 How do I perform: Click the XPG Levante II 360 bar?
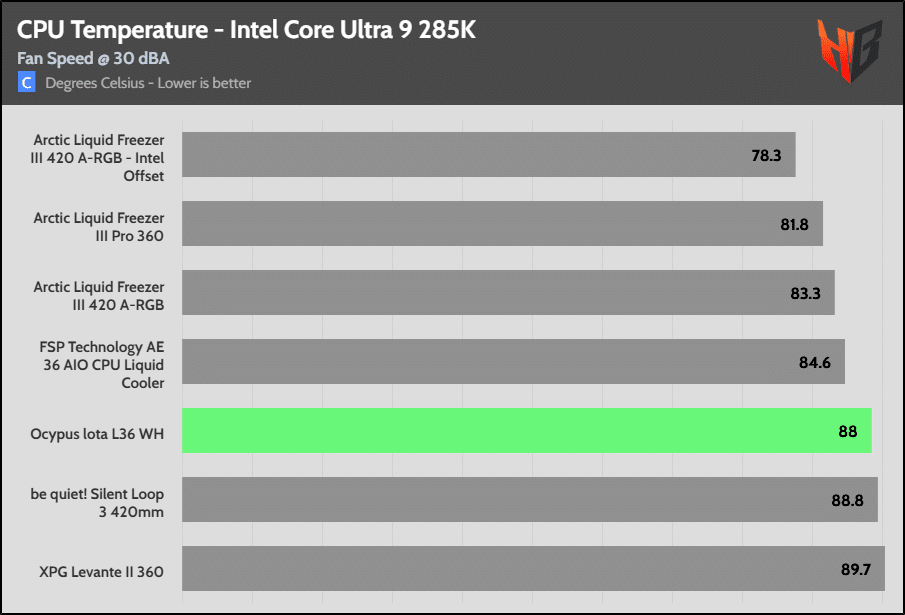click(533, 568)
